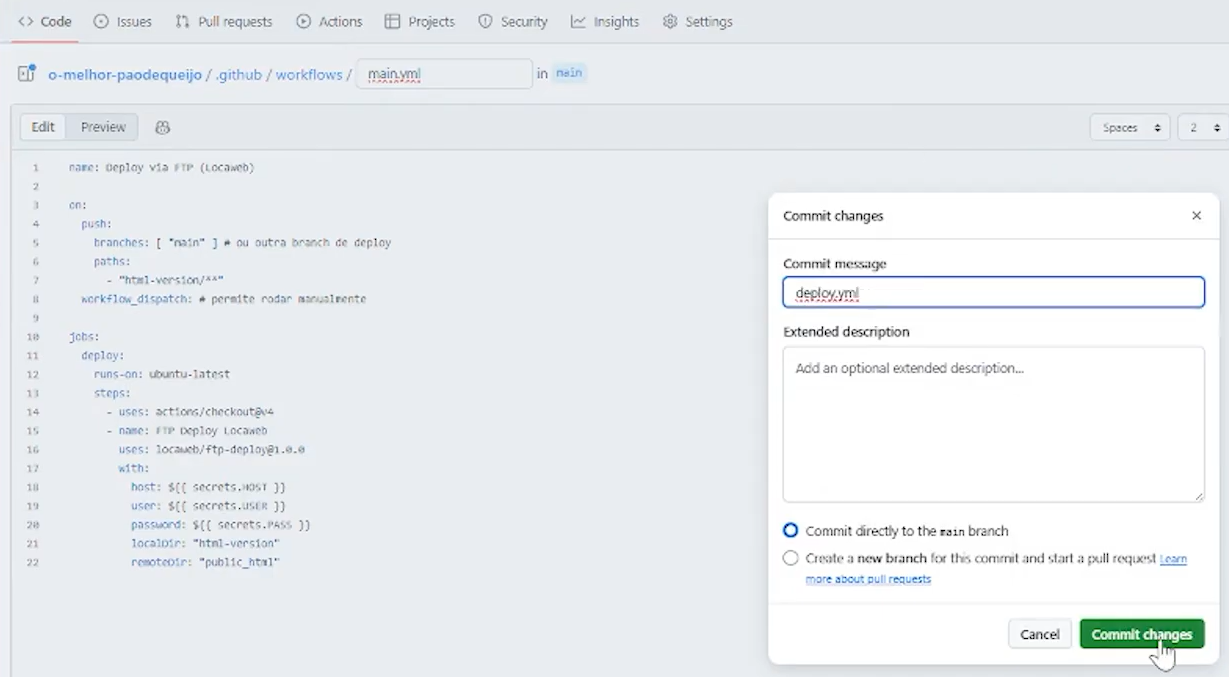Open the Projects tab
This screenshot has width=1229, height=677.
point(420,21)
